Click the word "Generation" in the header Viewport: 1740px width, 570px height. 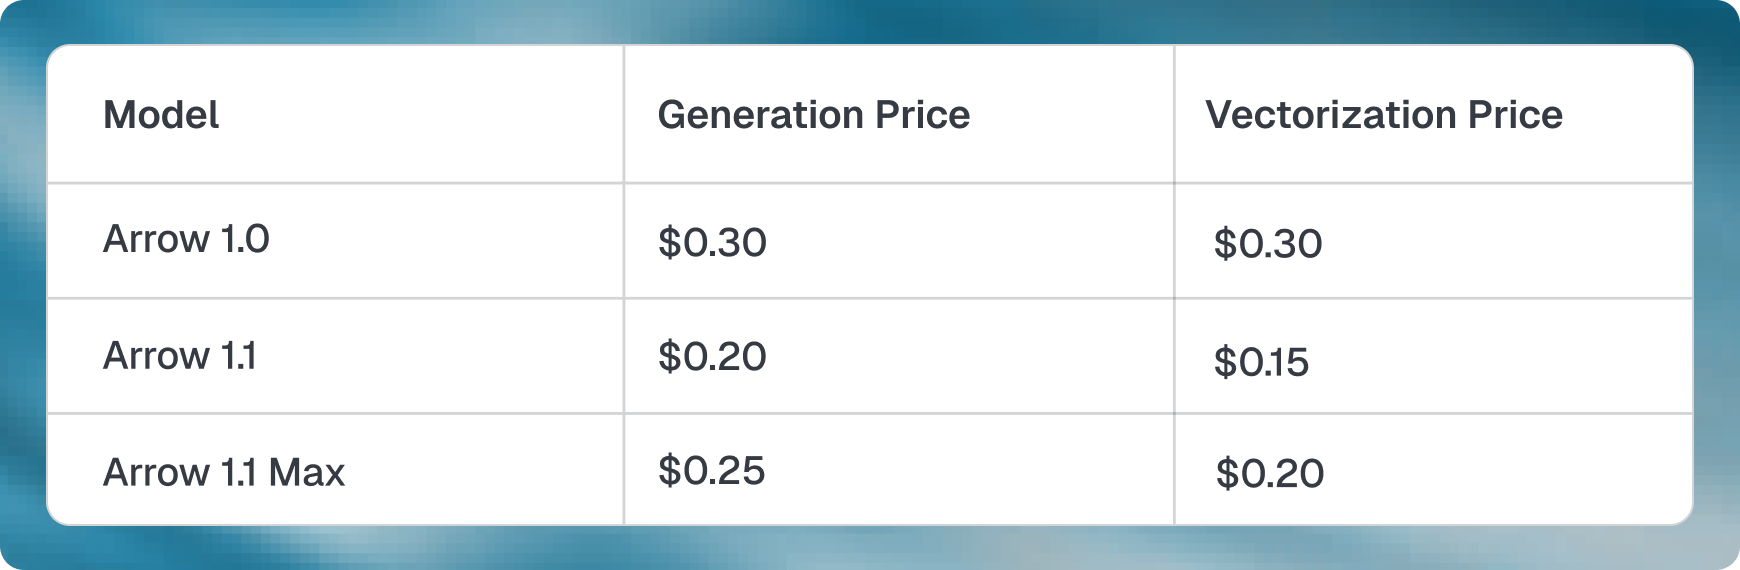click(x=760, y=115)
